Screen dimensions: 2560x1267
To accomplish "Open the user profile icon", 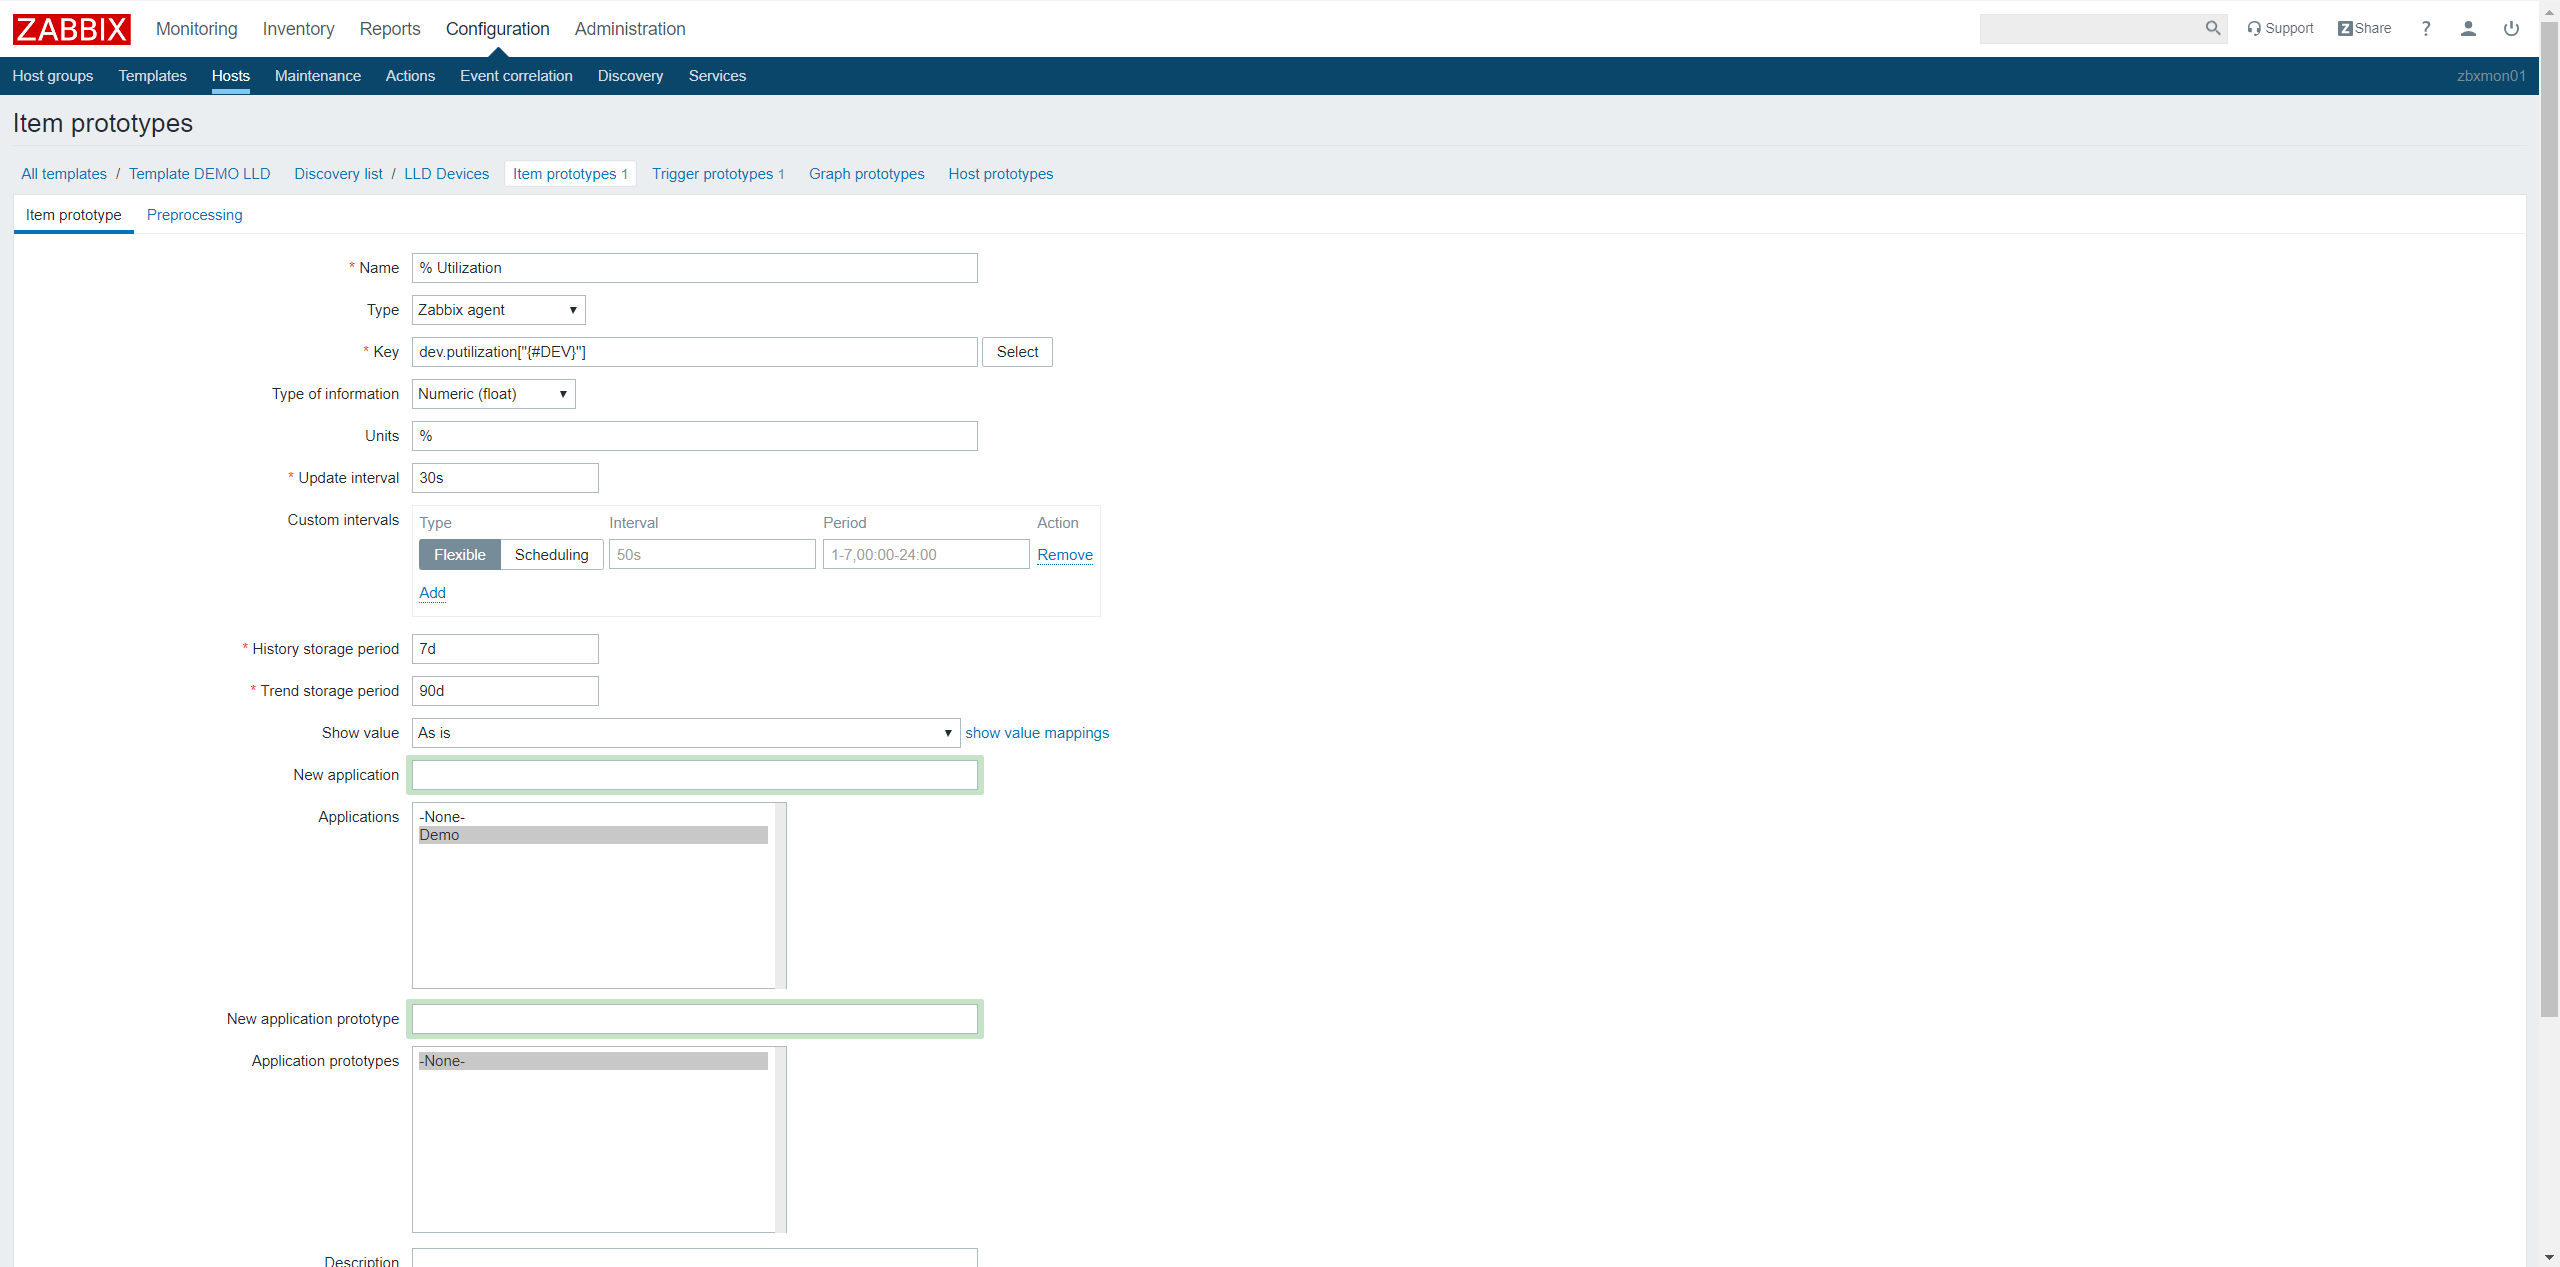I will (2468, 29).
